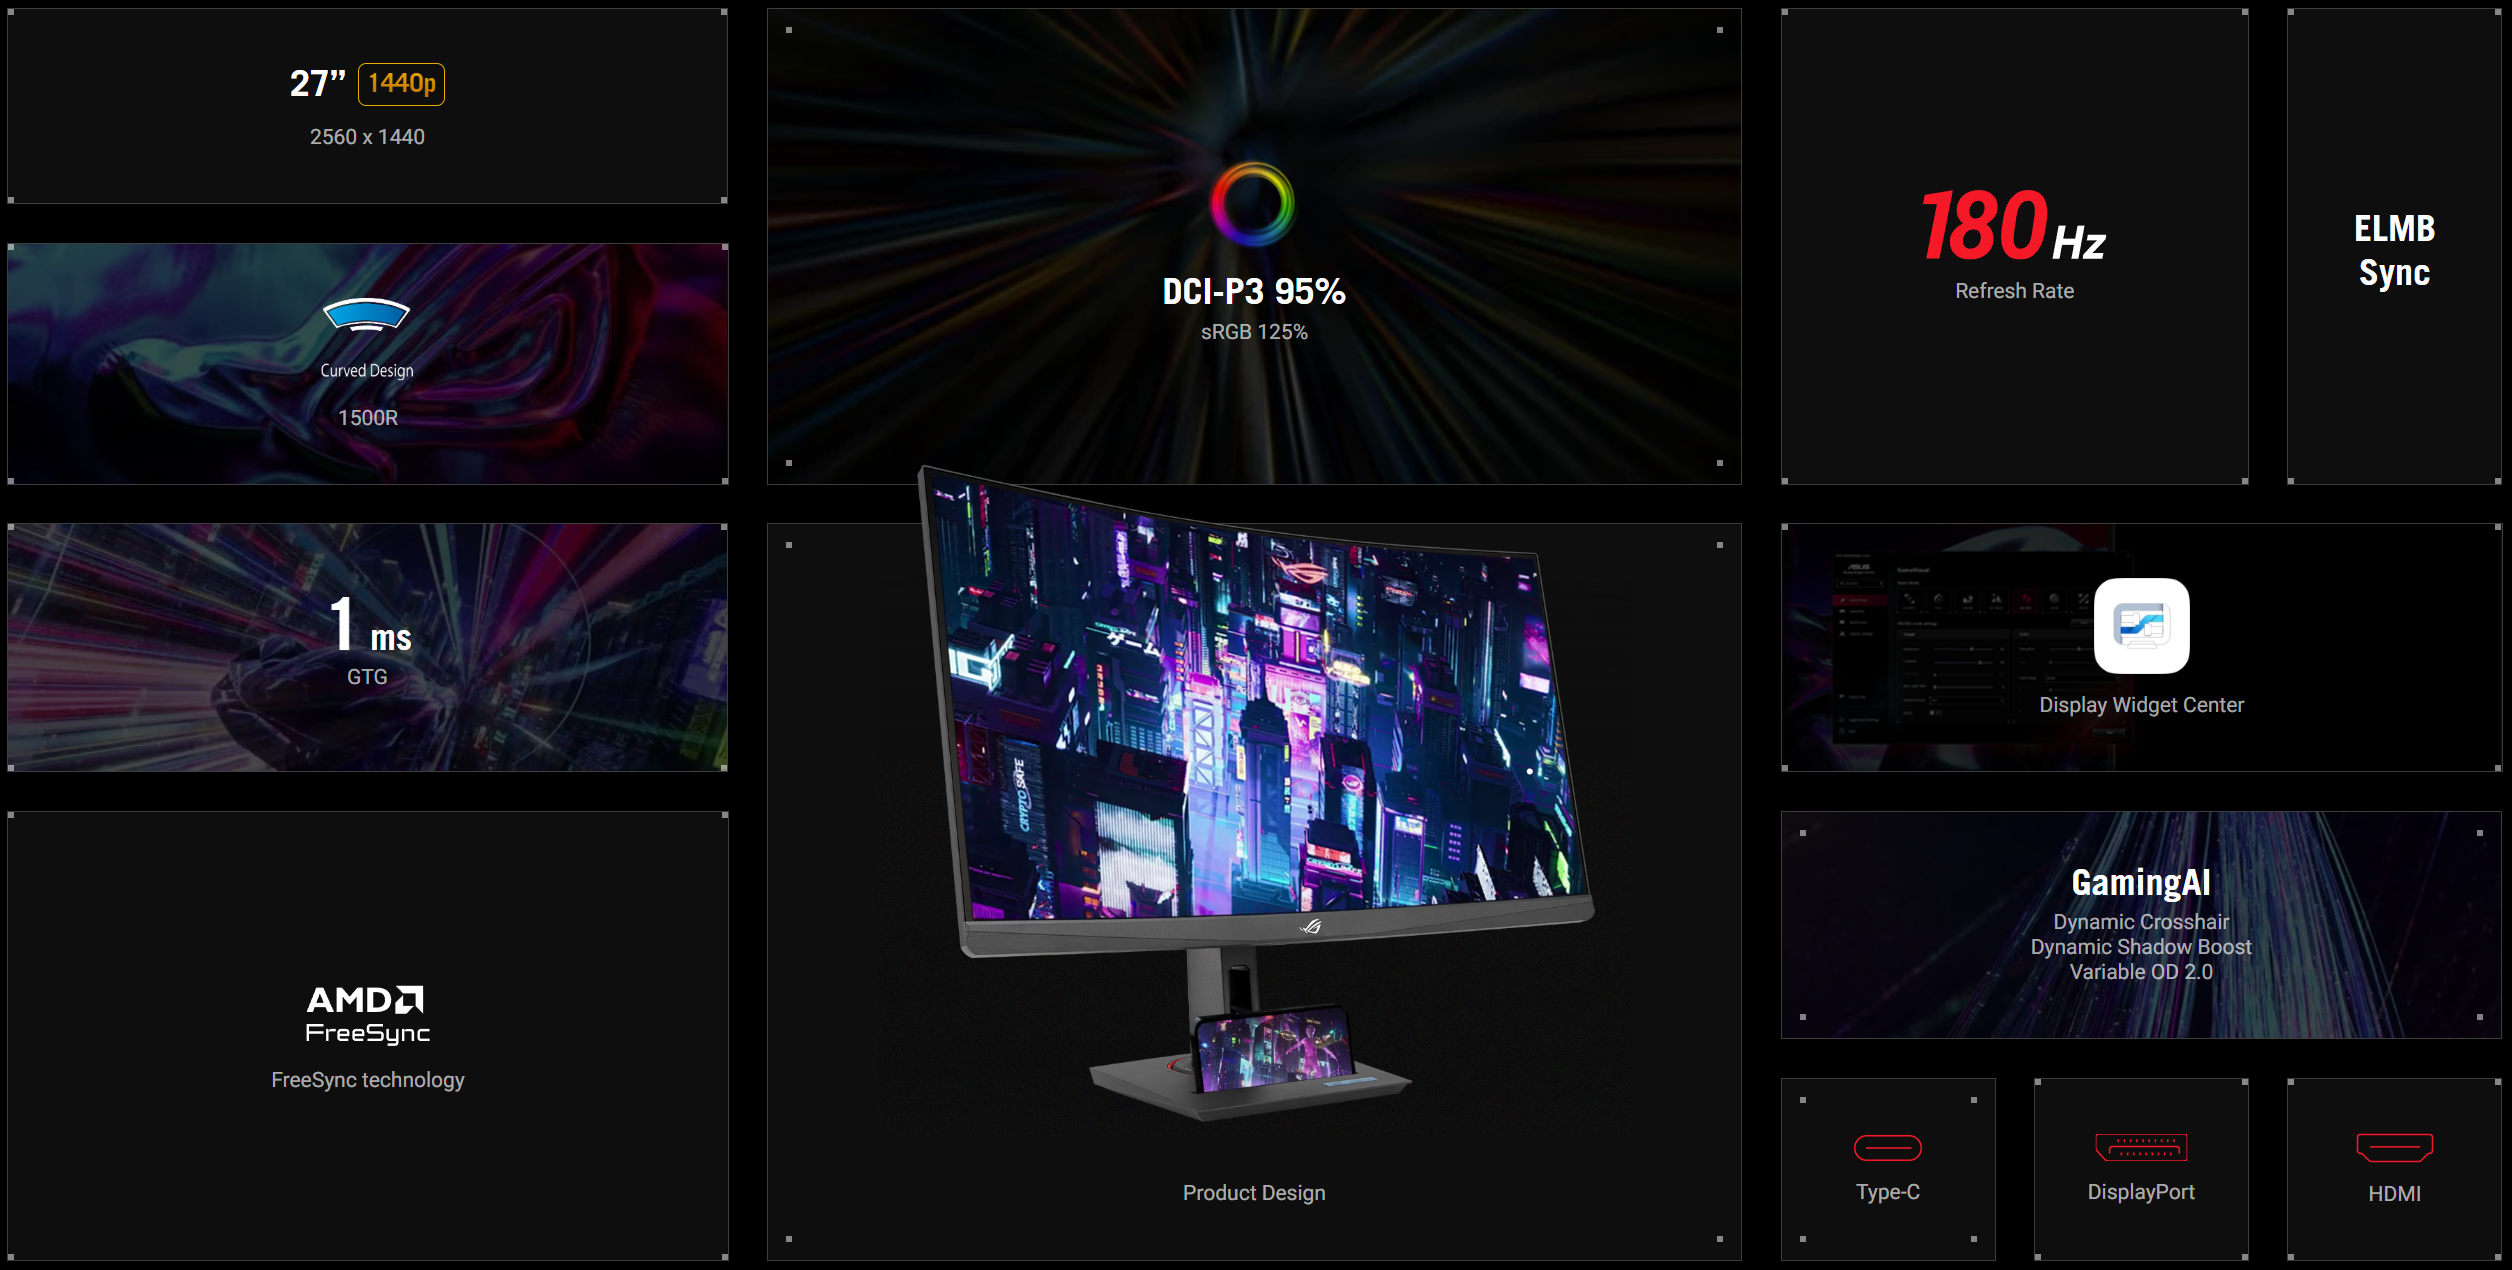Image resolution: width=2512 pixels, height=1270 pixels.
Task: Click the 'Display Widget Center' label
Action: click(2141, 705)
